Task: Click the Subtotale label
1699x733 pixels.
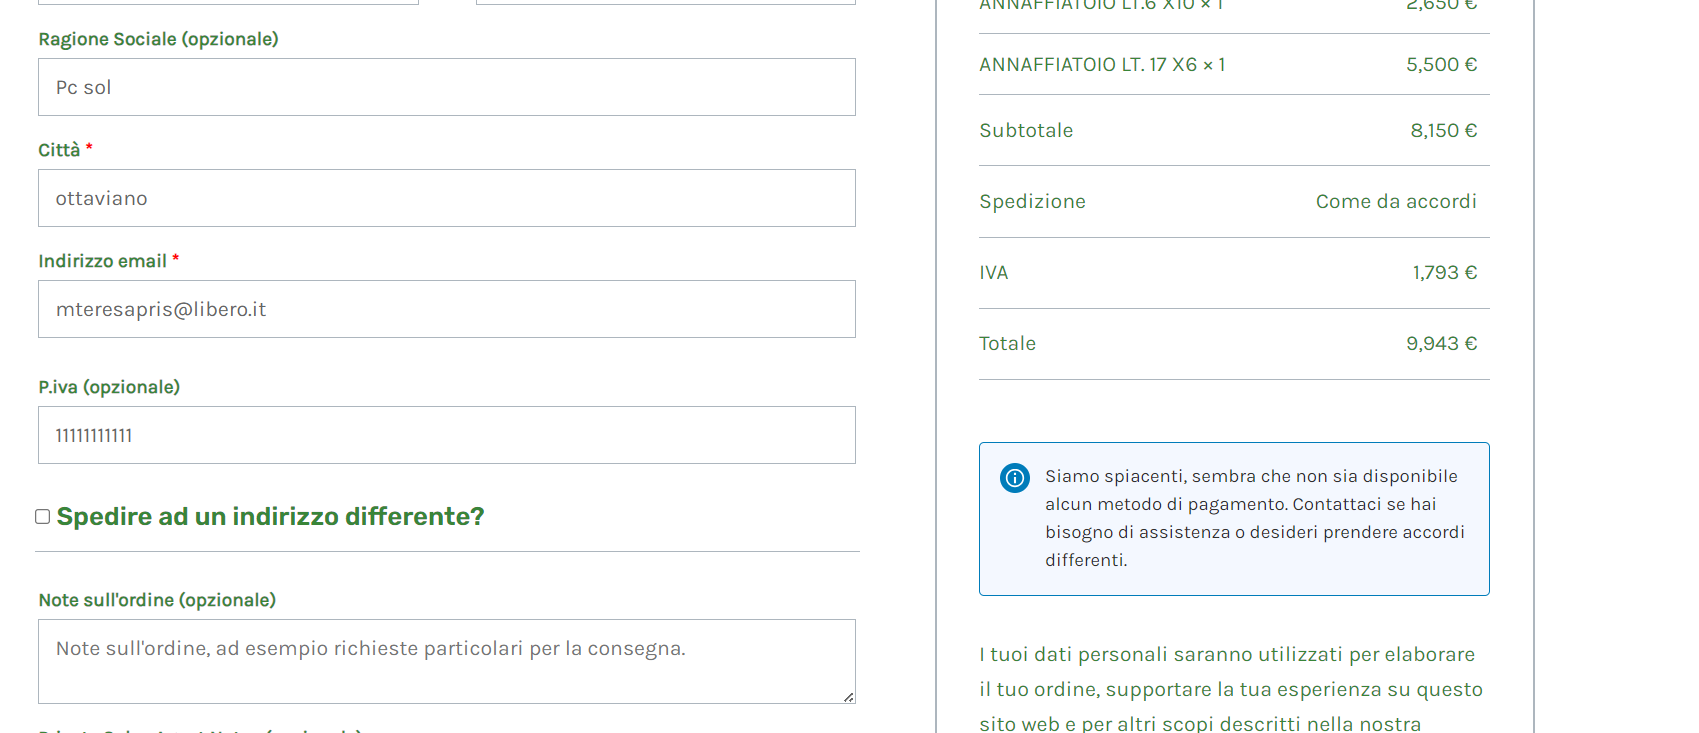Action: pyautogui.click(x=1026, y=131)
